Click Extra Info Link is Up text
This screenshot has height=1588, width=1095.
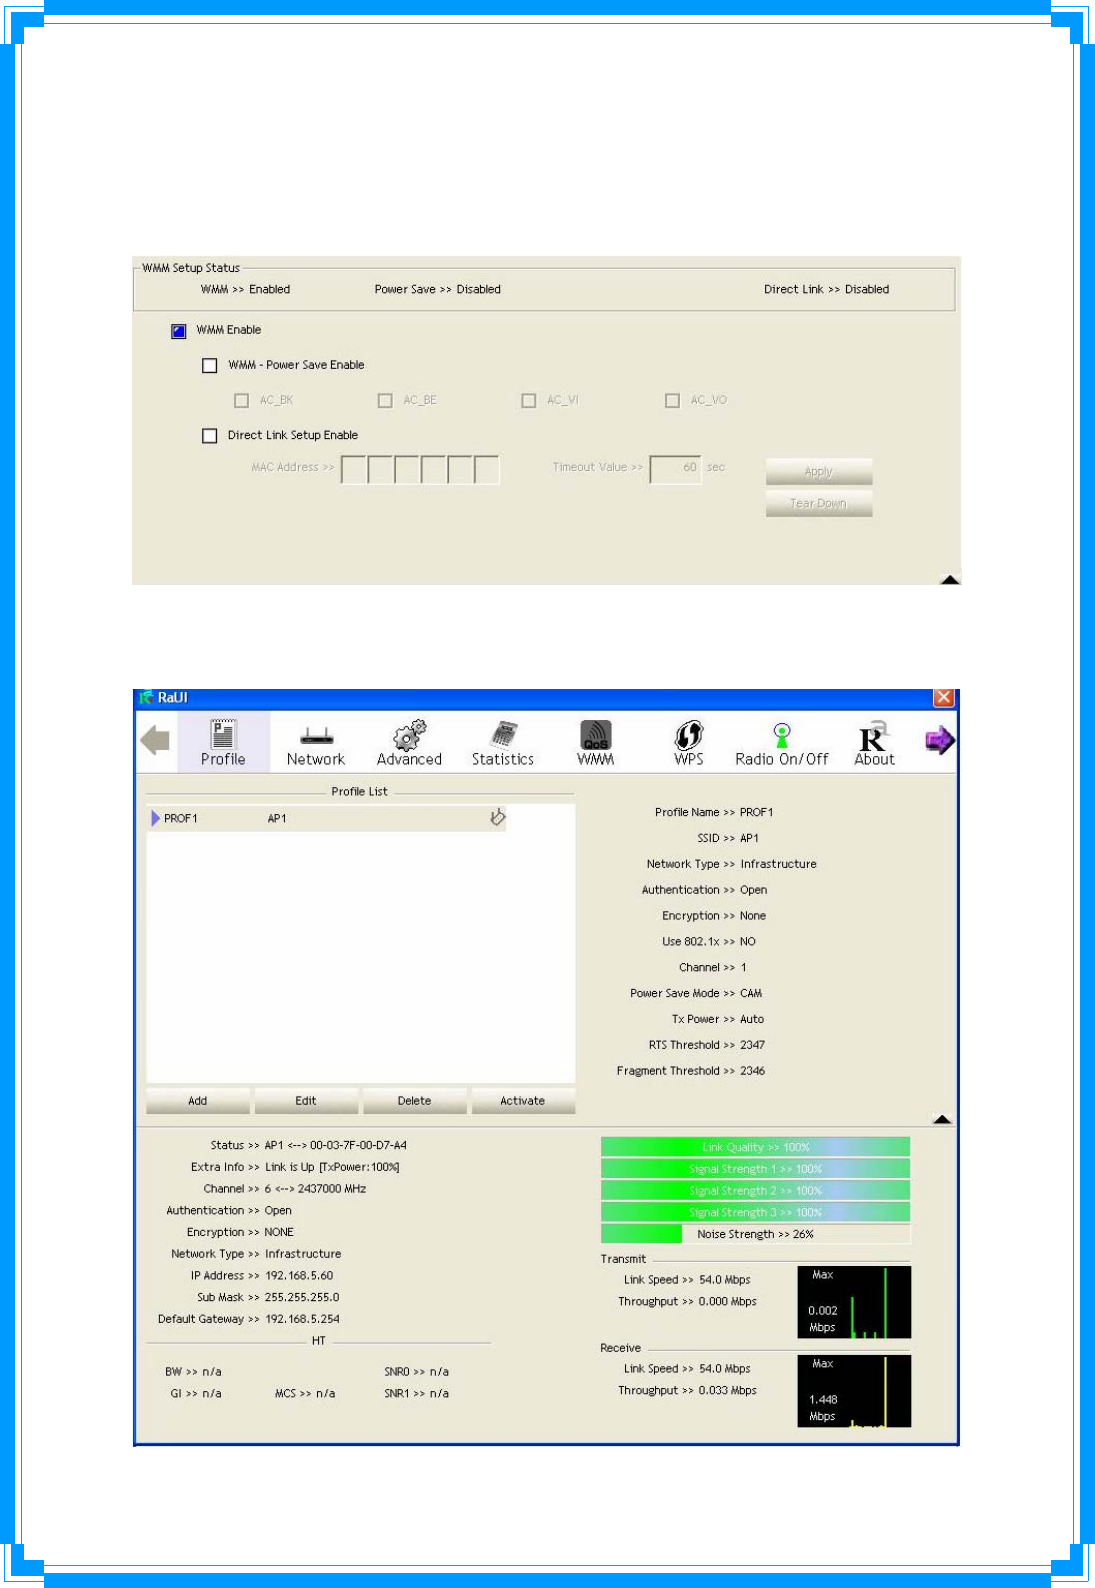pyautogui.click(x=332, y=1167)
